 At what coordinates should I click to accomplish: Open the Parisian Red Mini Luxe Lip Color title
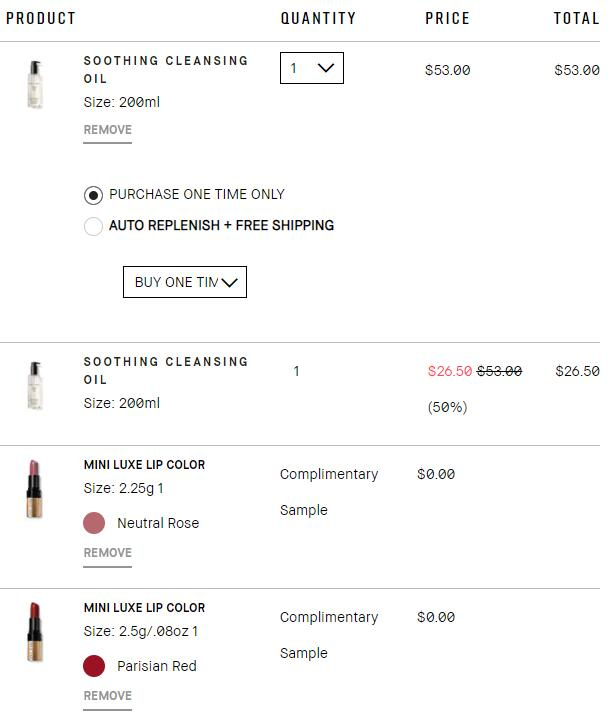click(x=144, y=608)
